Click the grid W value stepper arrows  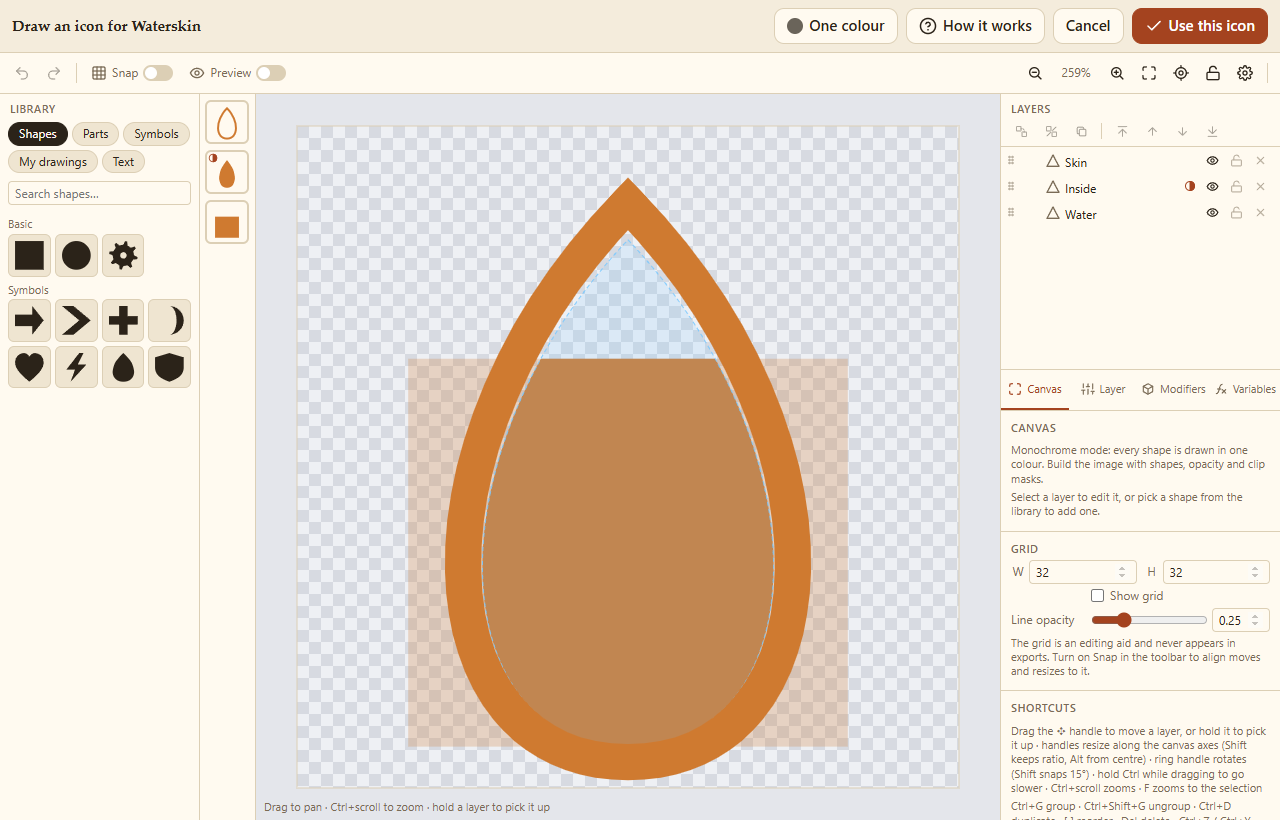1122,573
